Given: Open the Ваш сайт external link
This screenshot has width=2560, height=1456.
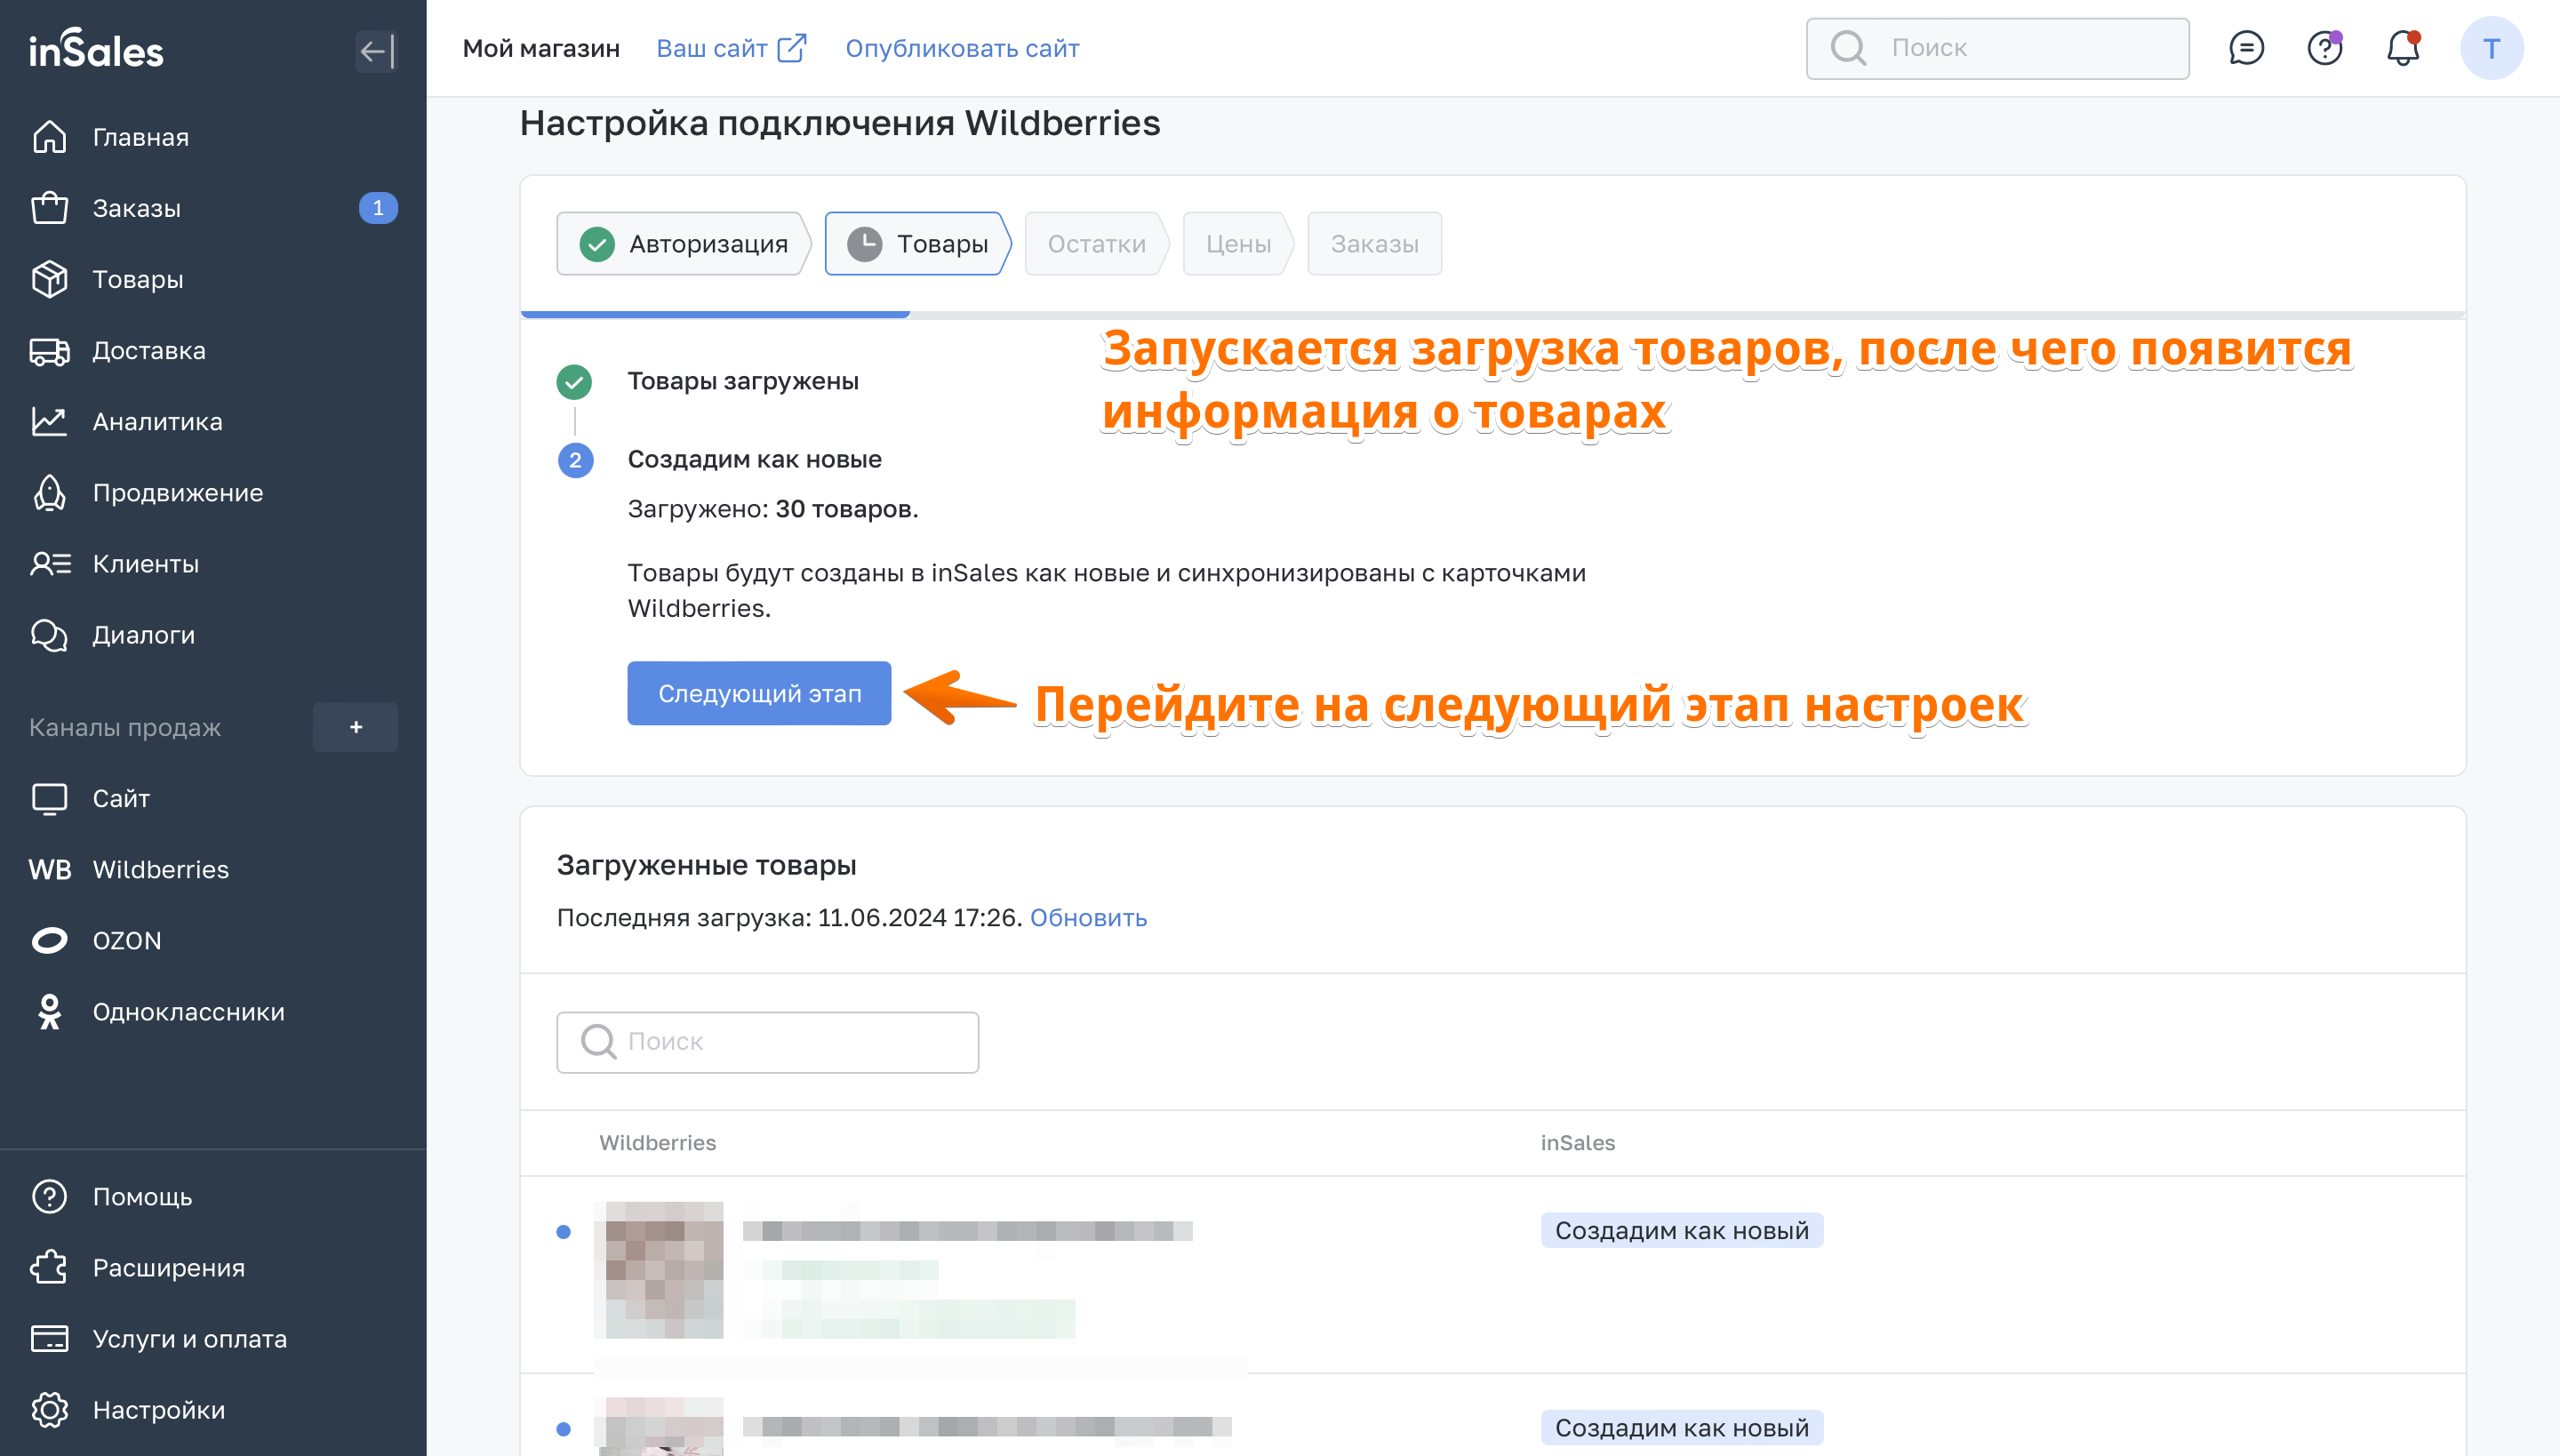Looking at the screenshot, I should pos(730,48).
